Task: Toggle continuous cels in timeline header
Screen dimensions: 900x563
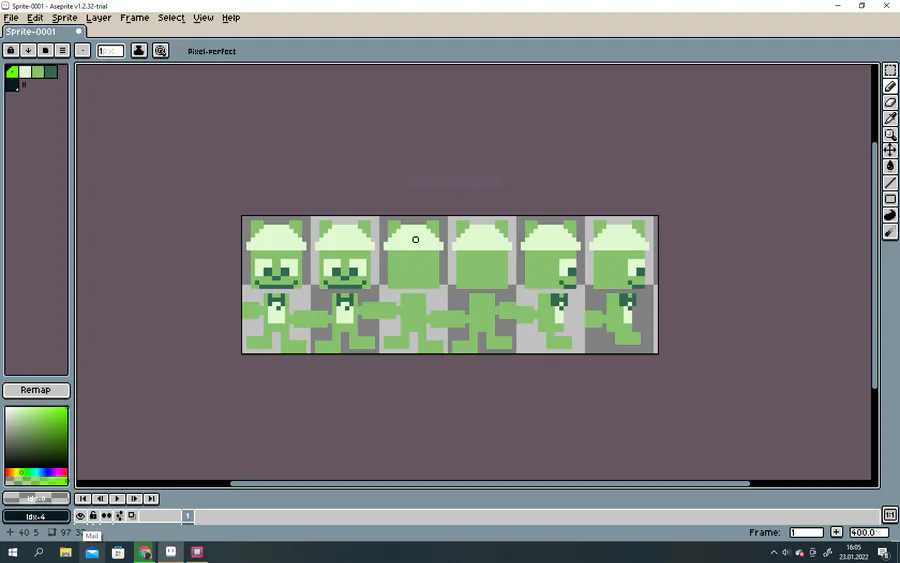Action: [x=106, y=516]
